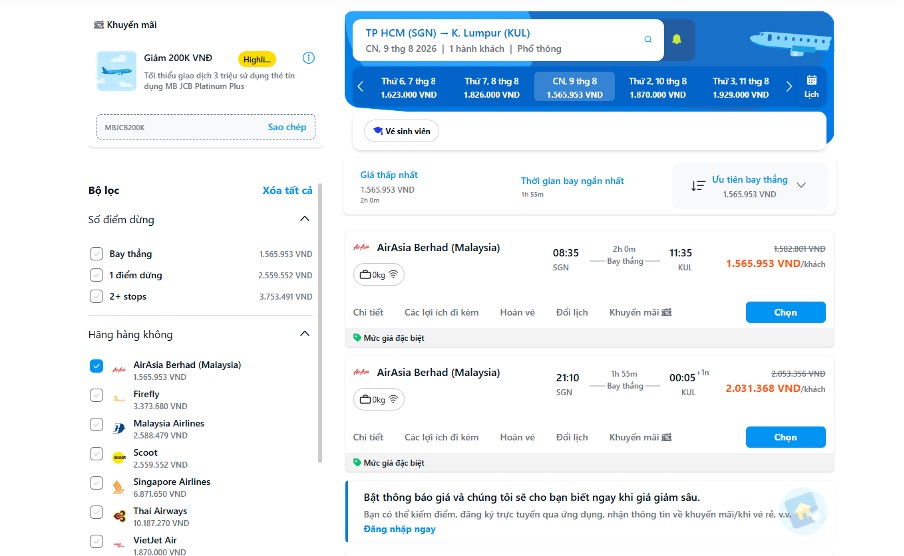
Task: Uncheck AirAsia Berhad (Malaysia) airline filter
Action: click(x=96, y=366)
